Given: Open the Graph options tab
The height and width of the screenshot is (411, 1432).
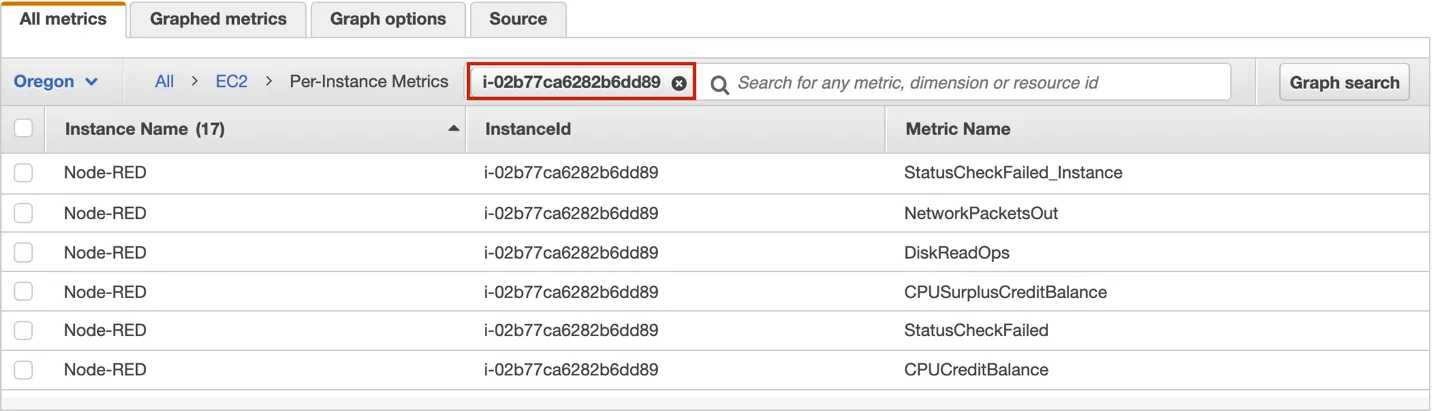Looking at the screenshot, I should coord(388,19).
